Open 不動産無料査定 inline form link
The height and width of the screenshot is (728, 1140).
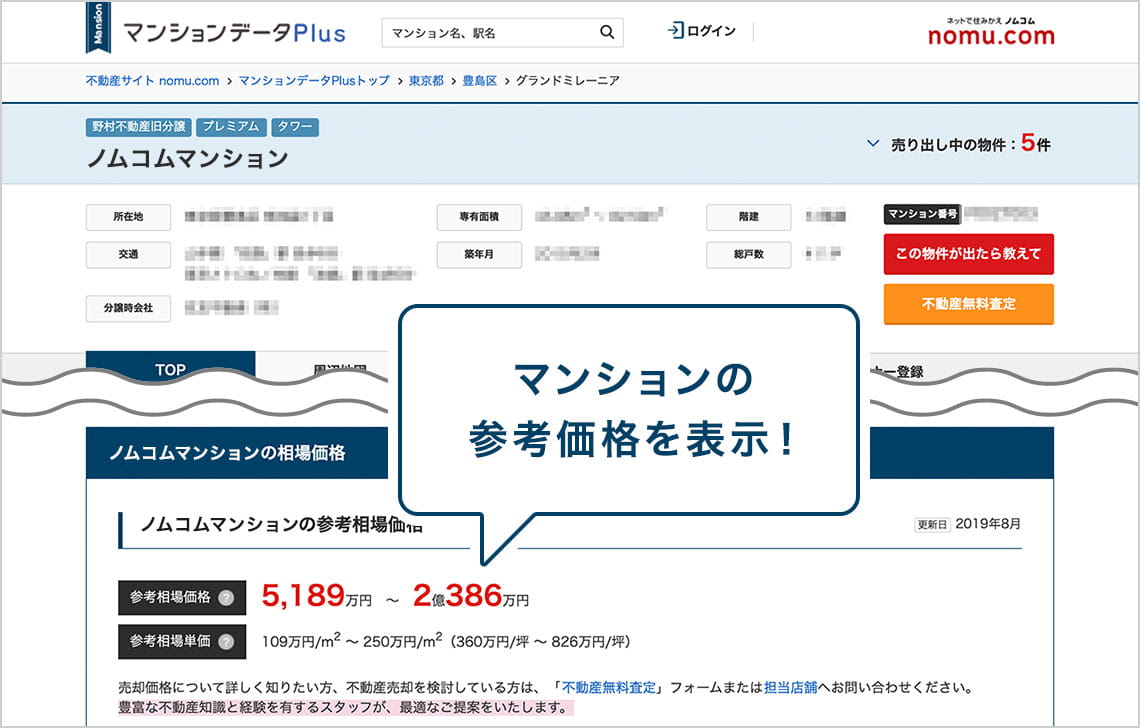(609, 687)
